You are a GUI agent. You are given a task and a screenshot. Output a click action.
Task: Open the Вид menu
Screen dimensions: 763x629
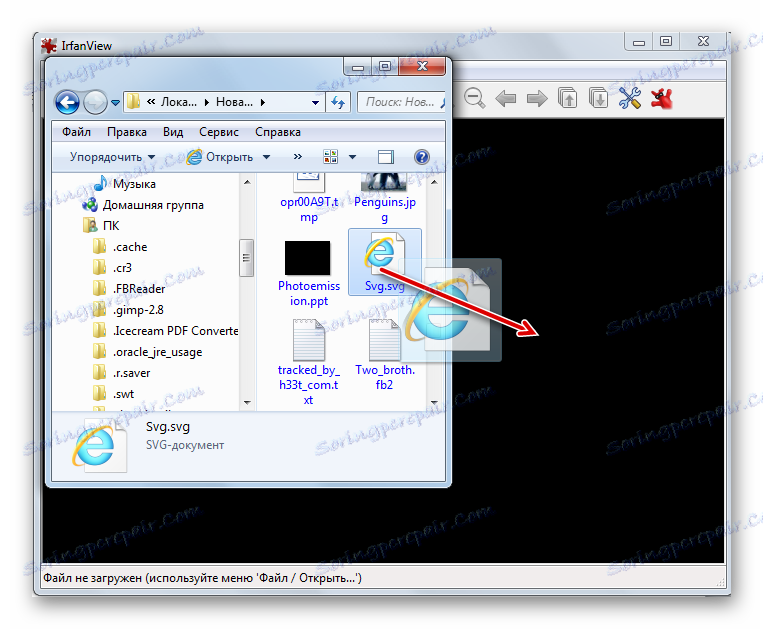click(173, 132)
